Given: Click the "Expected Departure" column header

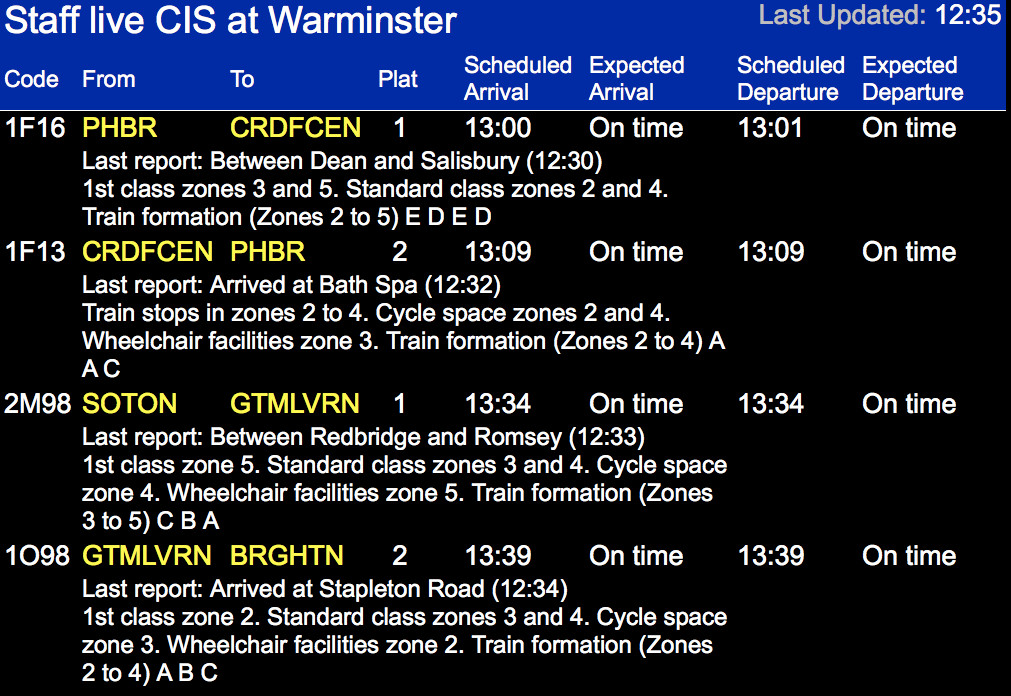Looking at the screenshot, I should [x=912, y=79].
